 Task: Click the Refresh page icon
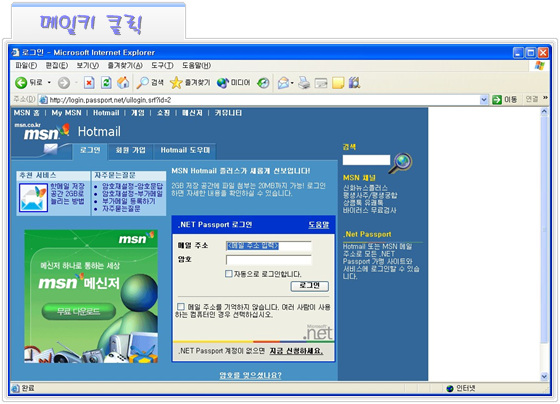[x=106, y=83]
